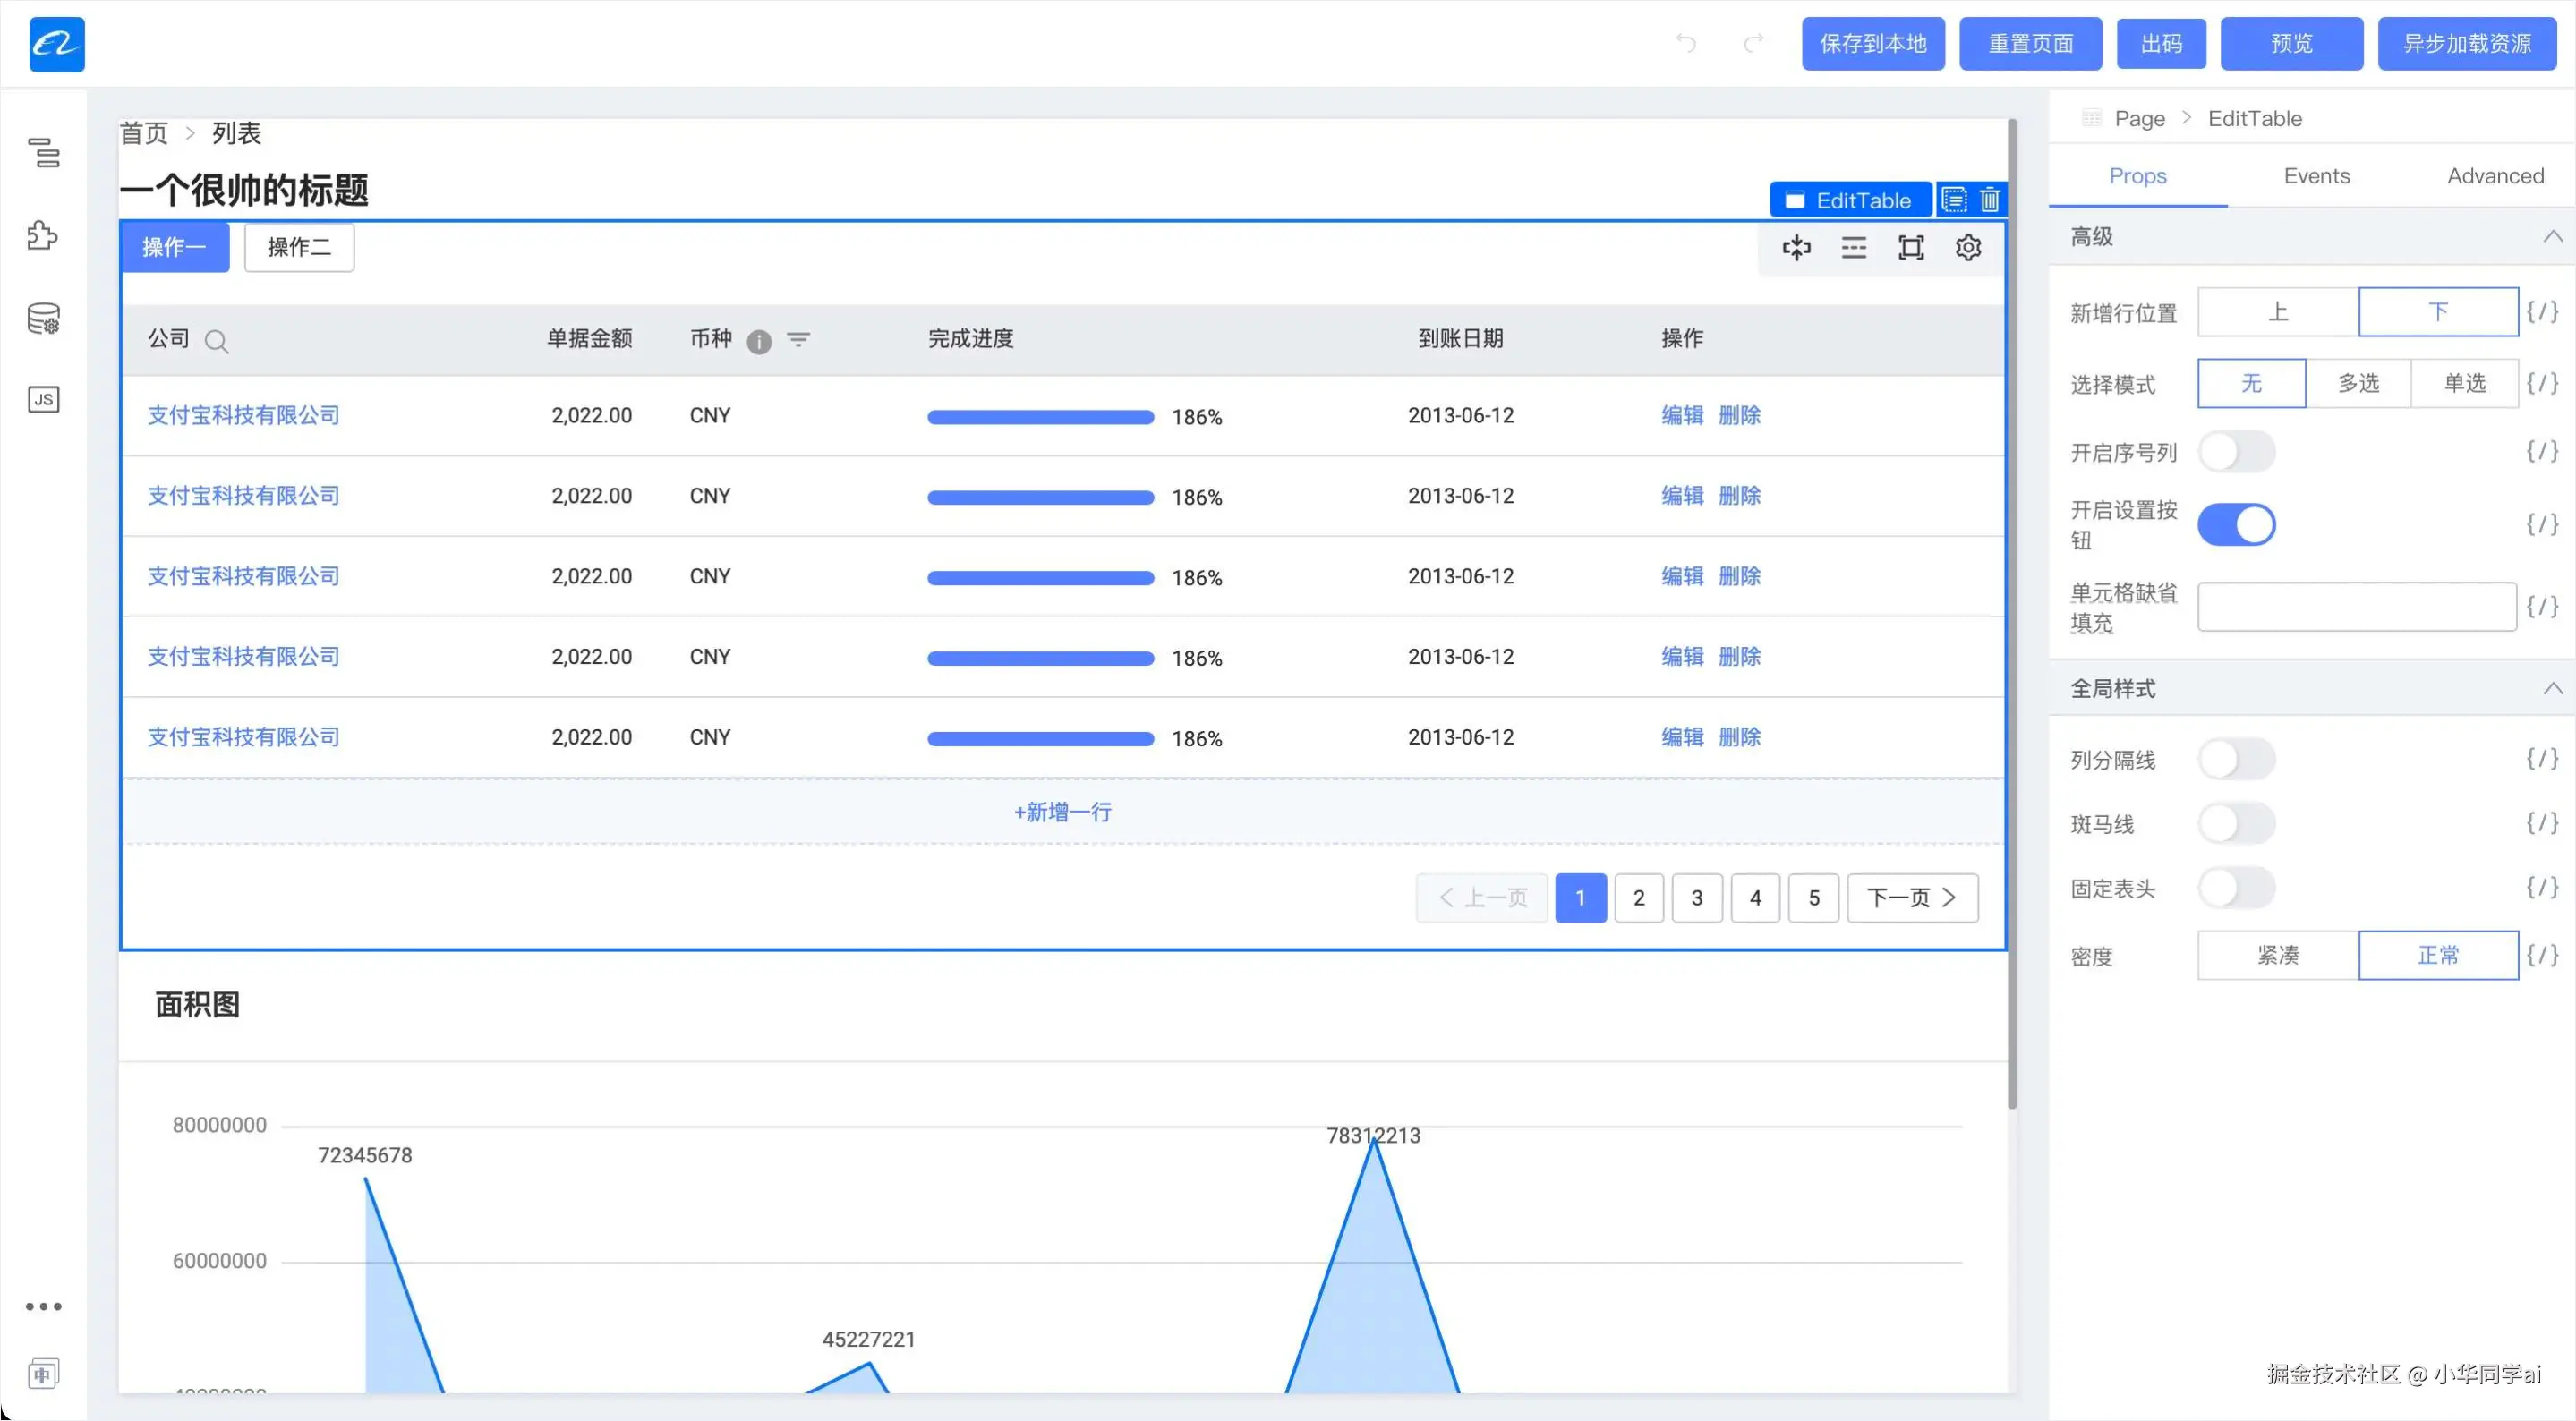Click the filter icon beside 币种 header
The image size is (2576, 1421).
[x=798, y=340]
